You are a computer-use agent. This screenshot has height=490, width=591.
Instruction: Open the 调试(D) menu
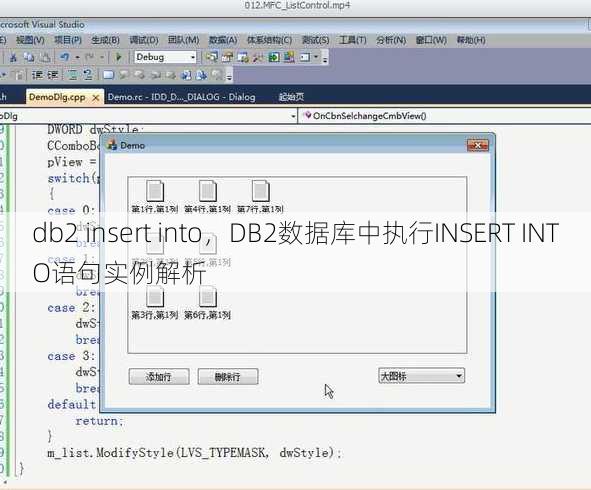pyautogui.click(x=144, y=40)
